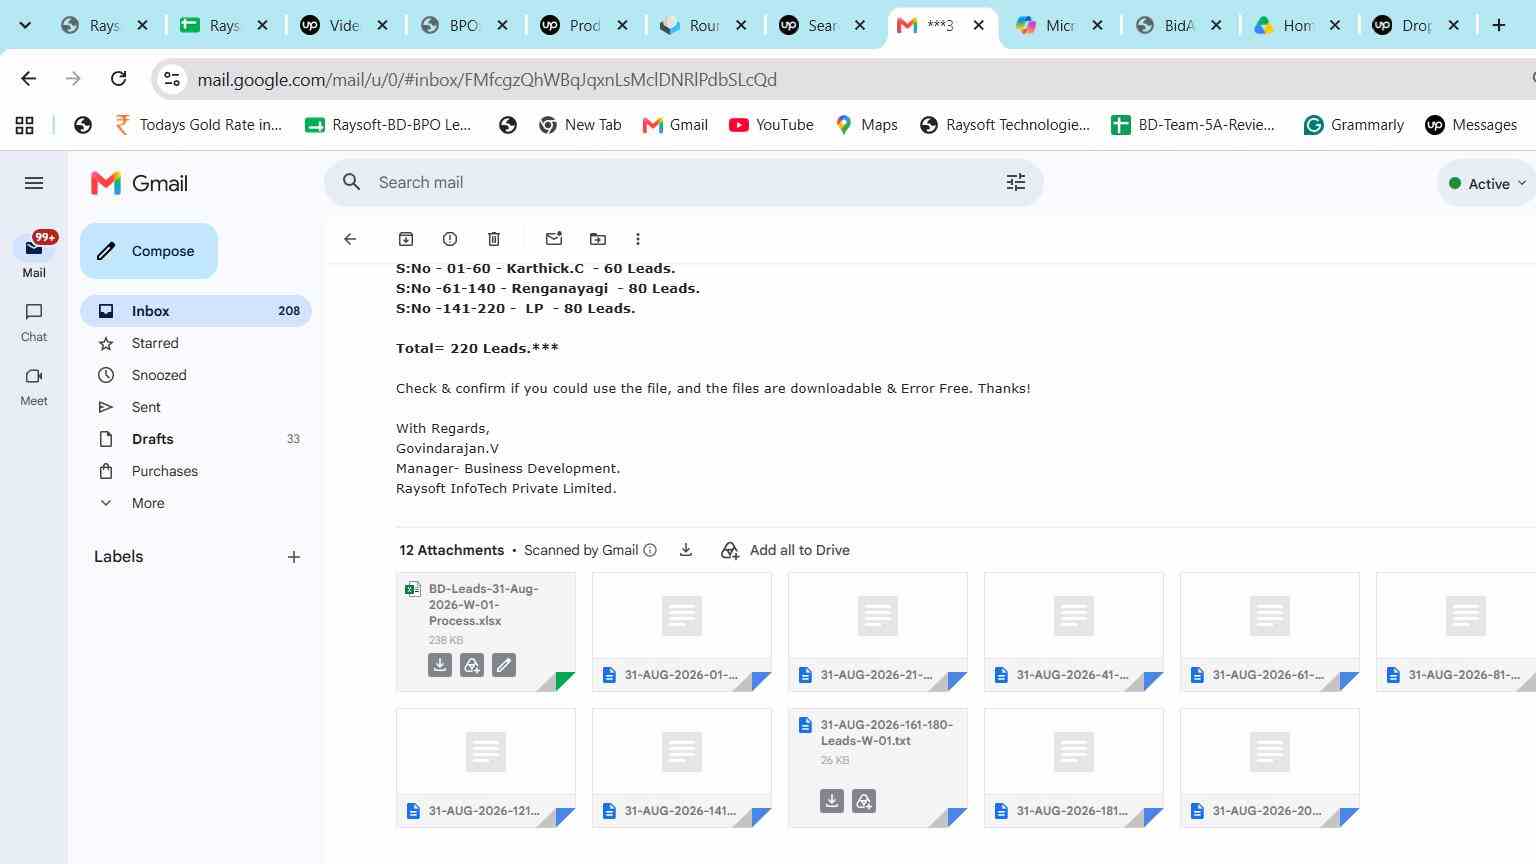The width and height of the screenshot is (1536, 864).
Task: Open the Starred folder
Action: (155, 343)
